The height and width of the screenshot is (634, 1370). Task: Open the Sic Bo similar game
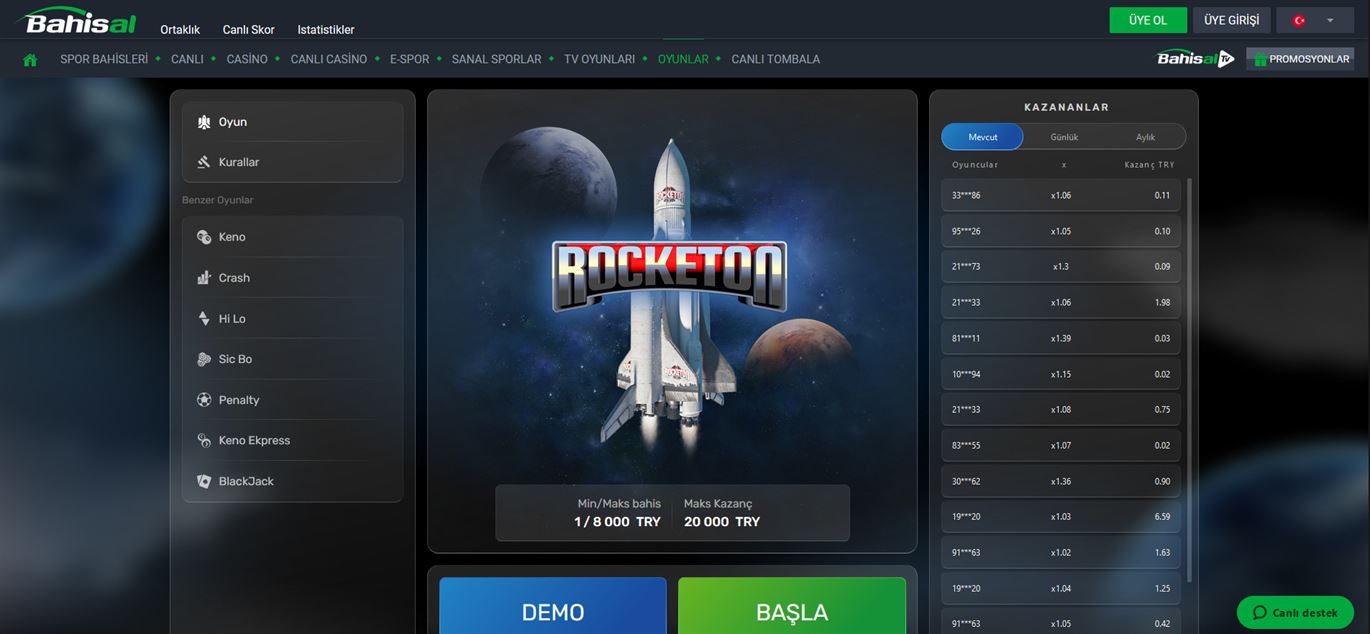point(293,359)
